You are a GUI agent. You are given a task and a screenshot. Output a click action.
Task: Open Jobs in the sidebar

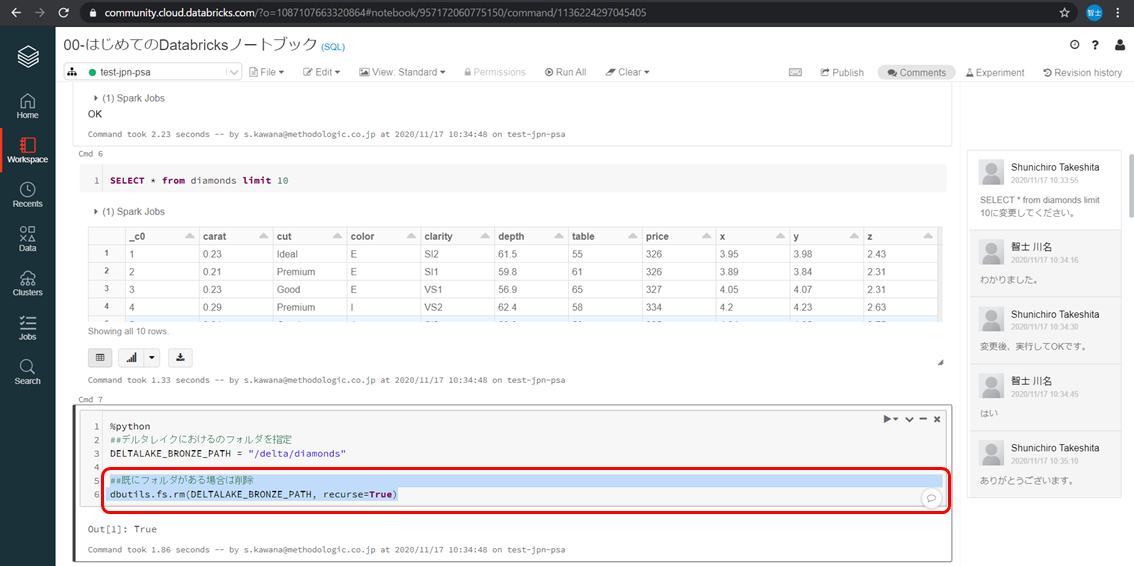(27, 327)
